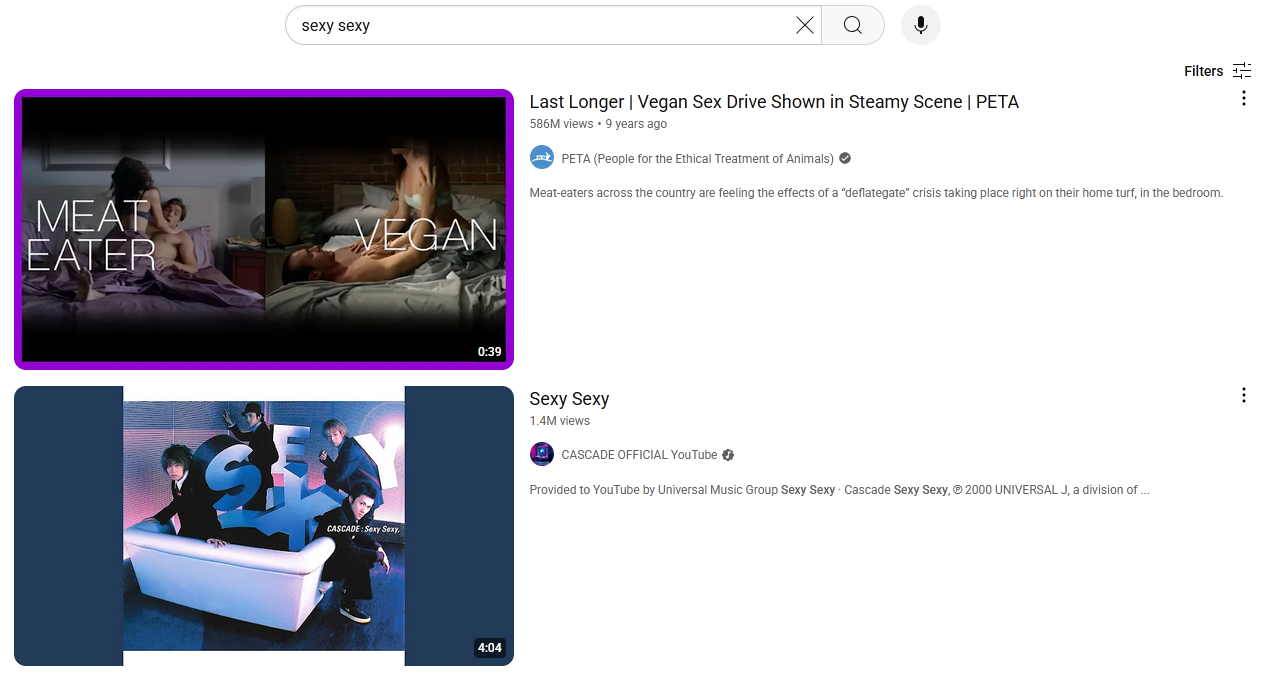Open the 'Last Longer | Vegan Sex Drive' title
Image resolution: width=1267 pixels, height=674 pixels.
774,102
